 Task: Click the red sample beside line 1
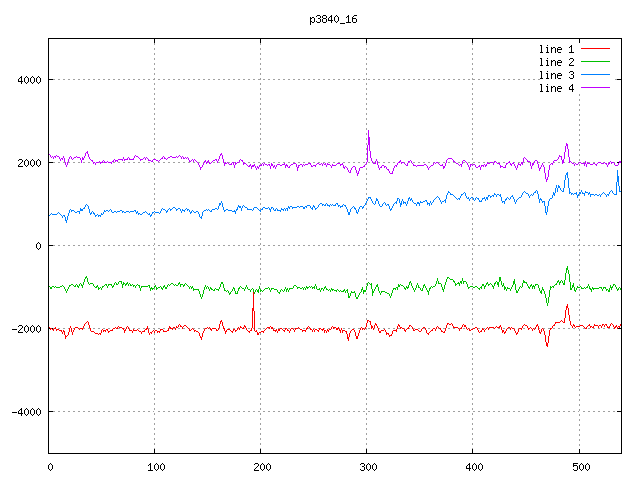[x=595, y=48]
